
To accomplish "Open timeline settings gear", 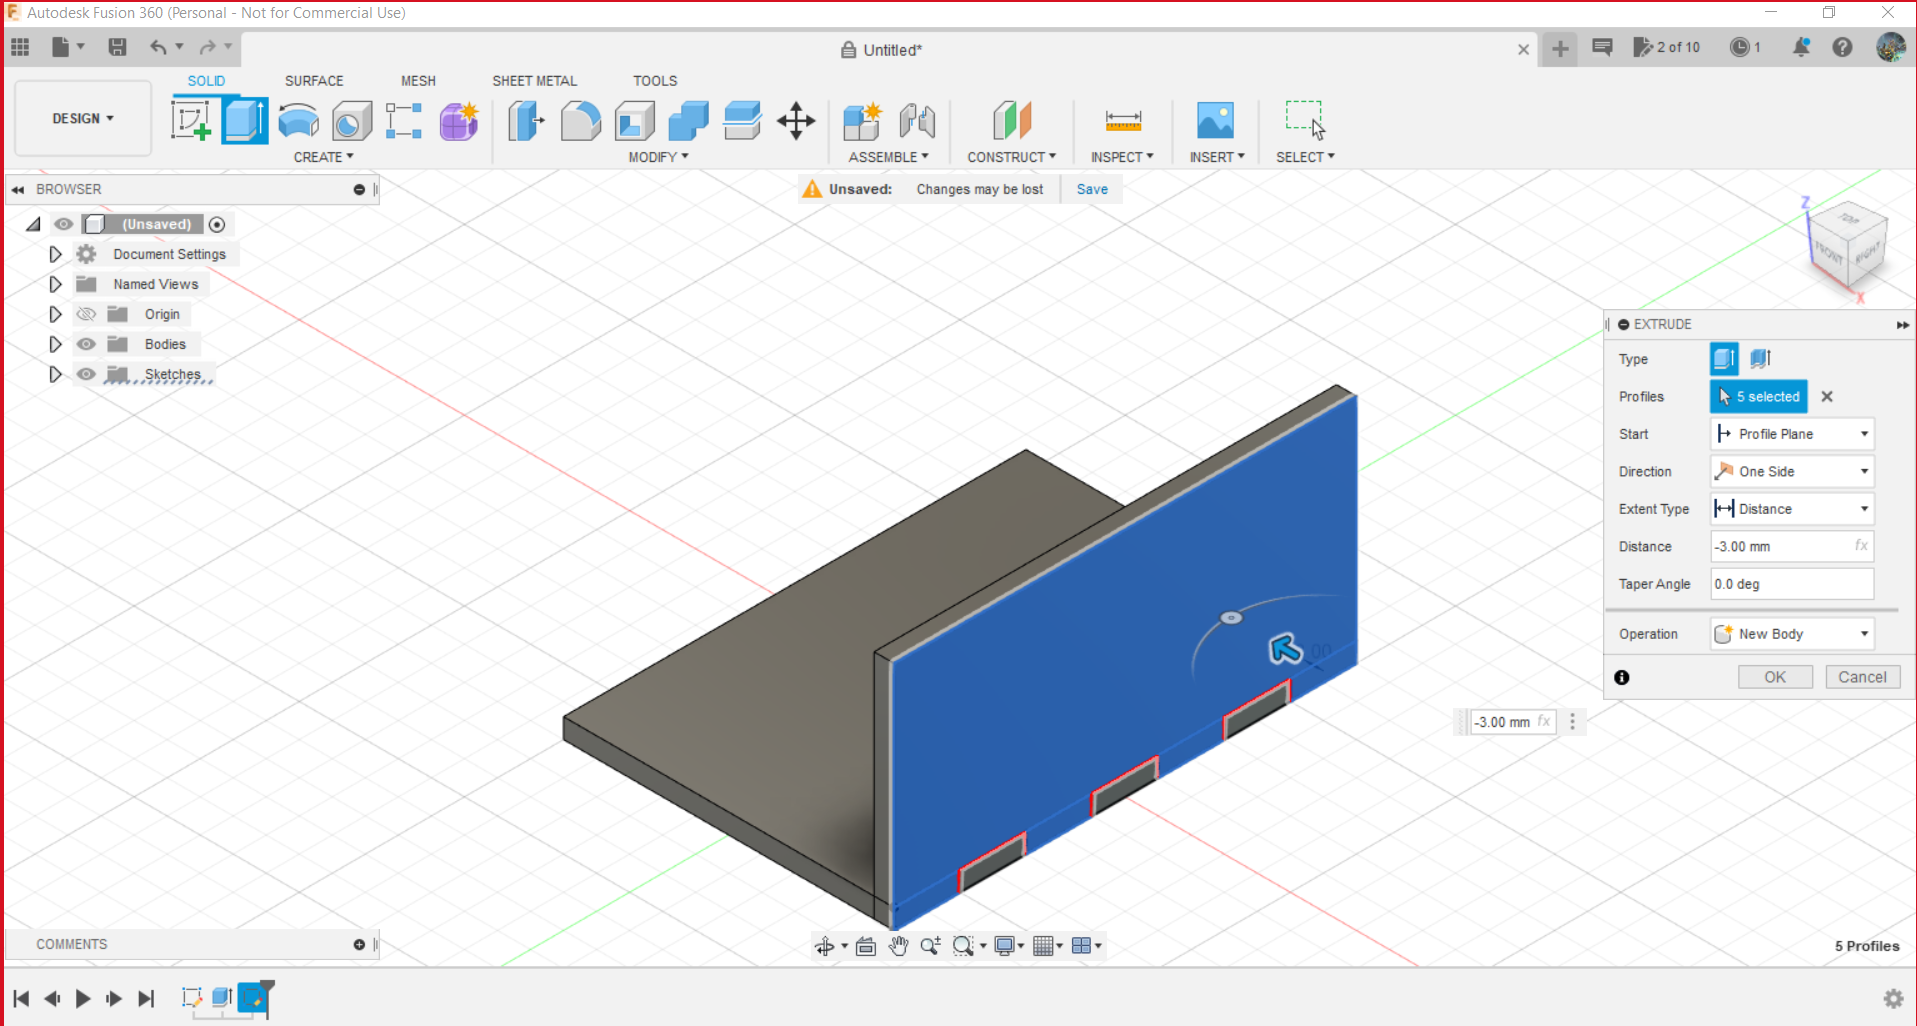I will [x=1893, y=998].
